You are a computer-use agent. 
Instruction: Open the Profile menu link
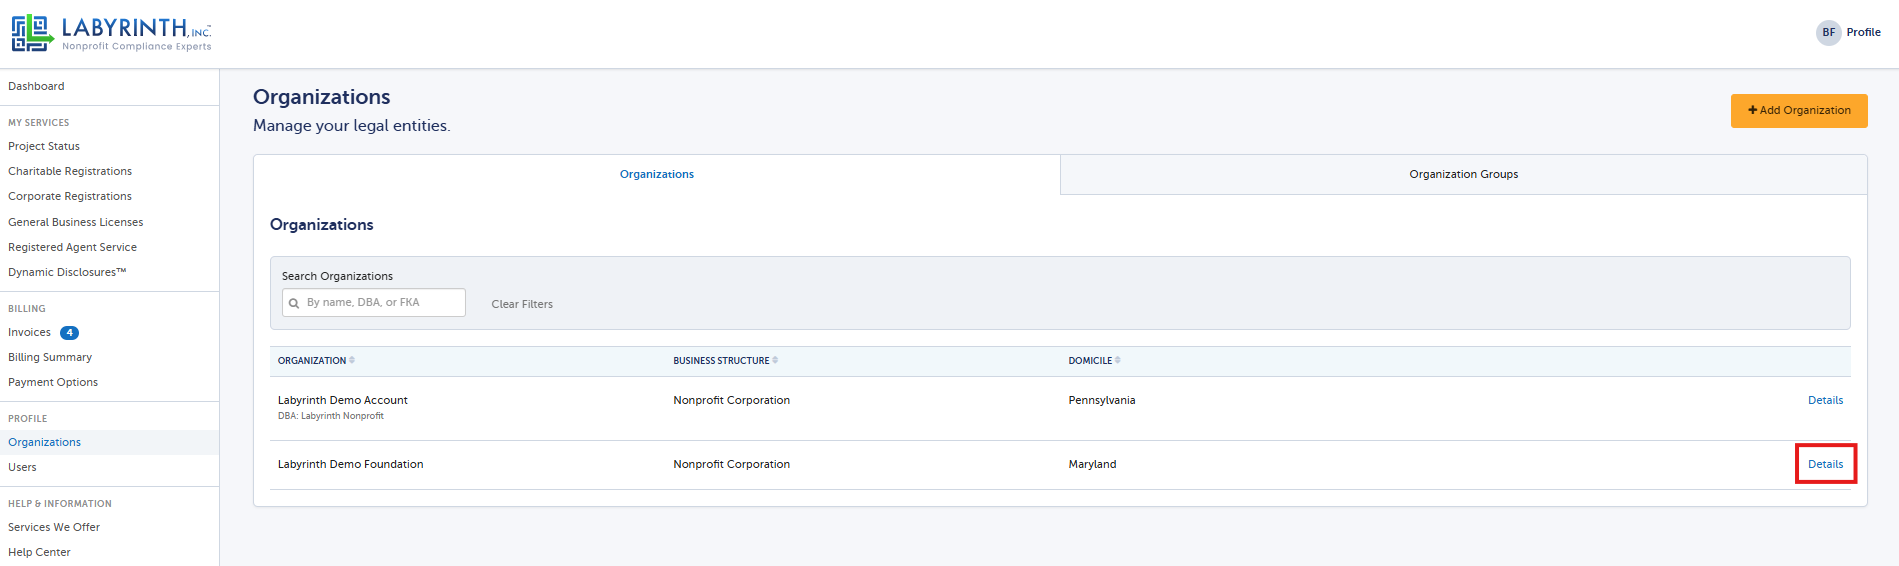pos(1863,32)
